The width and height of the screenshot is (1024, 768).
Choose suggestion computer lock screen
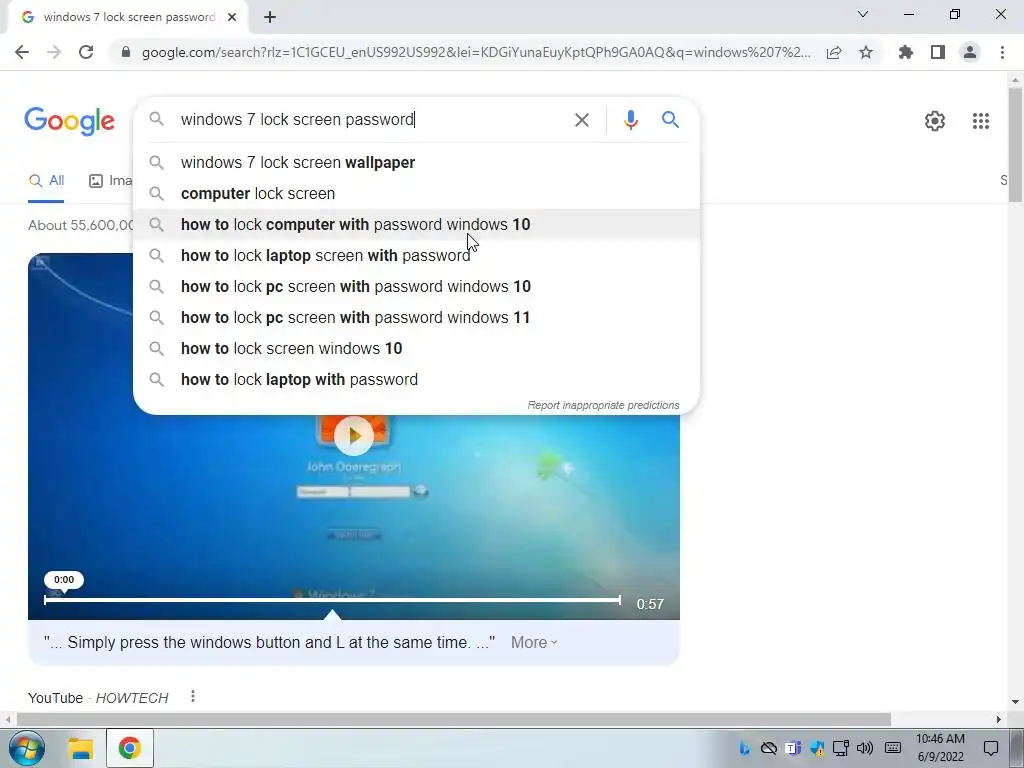[x=416, y=193]
